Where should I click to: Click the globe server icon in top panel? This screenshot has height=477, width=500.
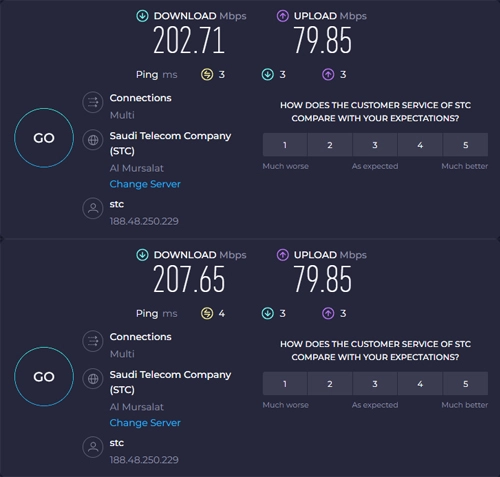pyautogui.click(x=93, y=140)
